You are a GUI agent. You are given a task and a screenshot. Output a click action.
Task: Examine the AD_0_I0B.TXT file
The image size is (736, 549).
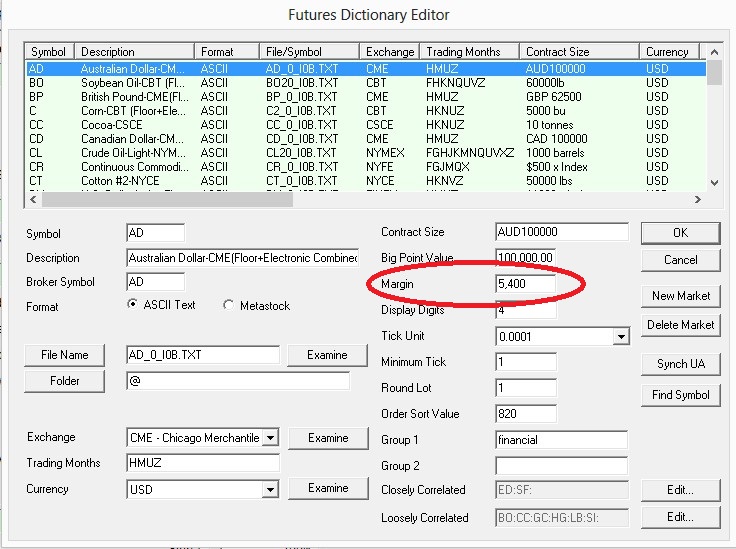click(327, 355)
